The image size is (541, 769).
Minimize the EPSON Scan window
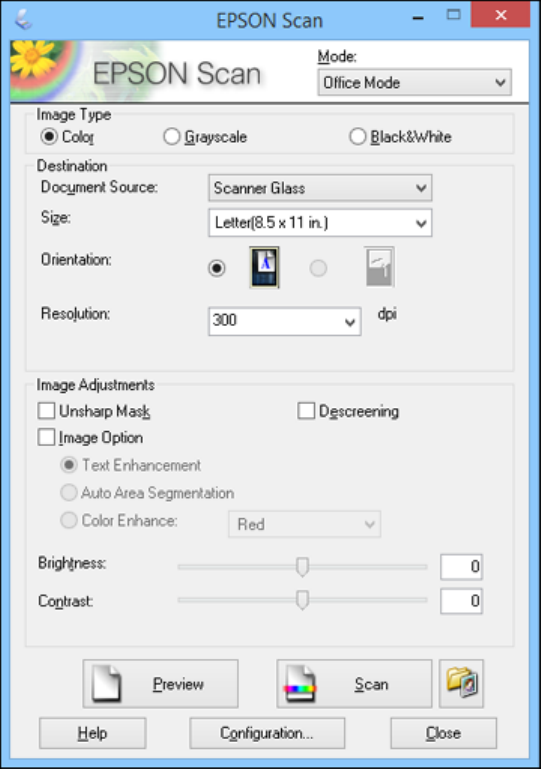click(x=418, y=18)
